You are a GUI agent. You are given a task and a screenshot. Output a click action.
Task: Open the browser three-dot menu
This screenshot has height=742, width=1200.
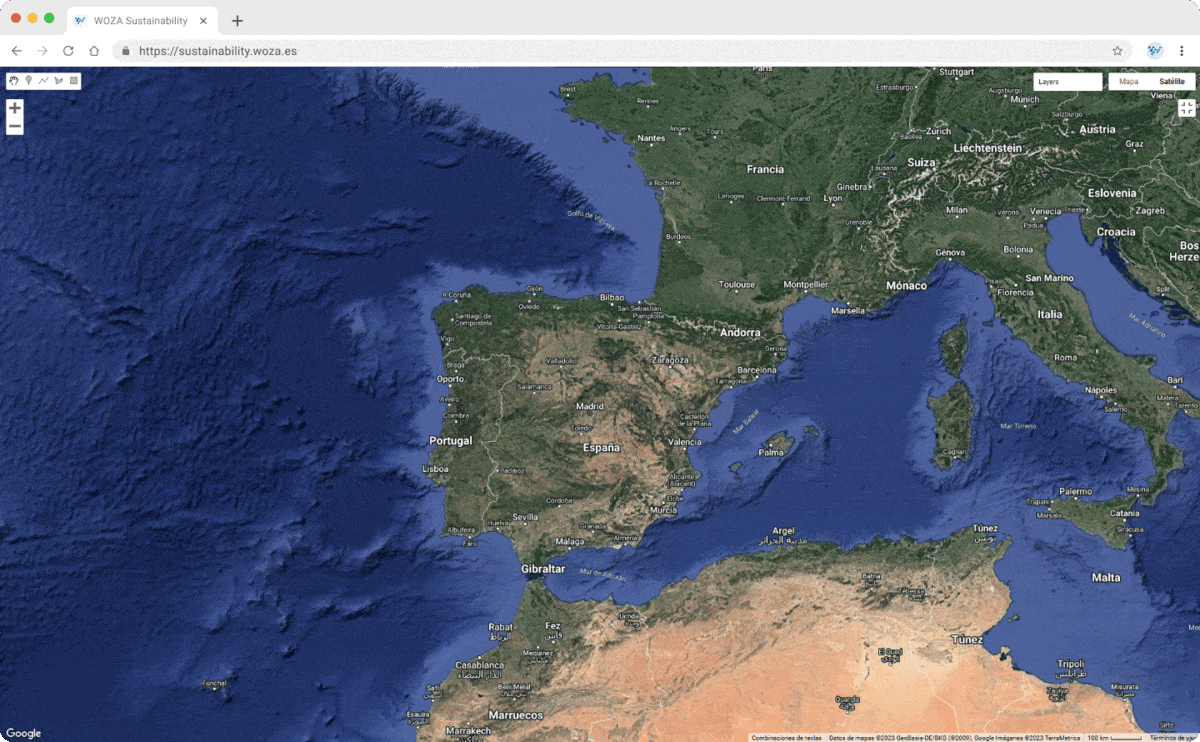1181,51
